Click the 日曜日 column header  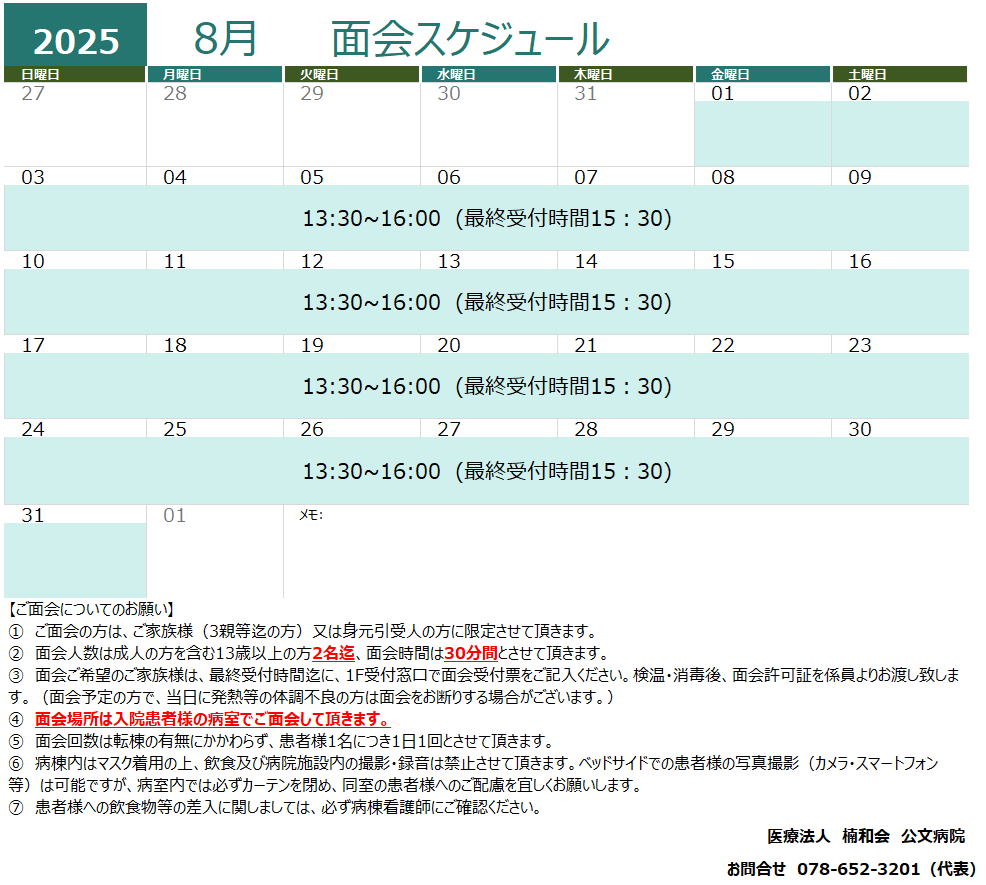74,74
